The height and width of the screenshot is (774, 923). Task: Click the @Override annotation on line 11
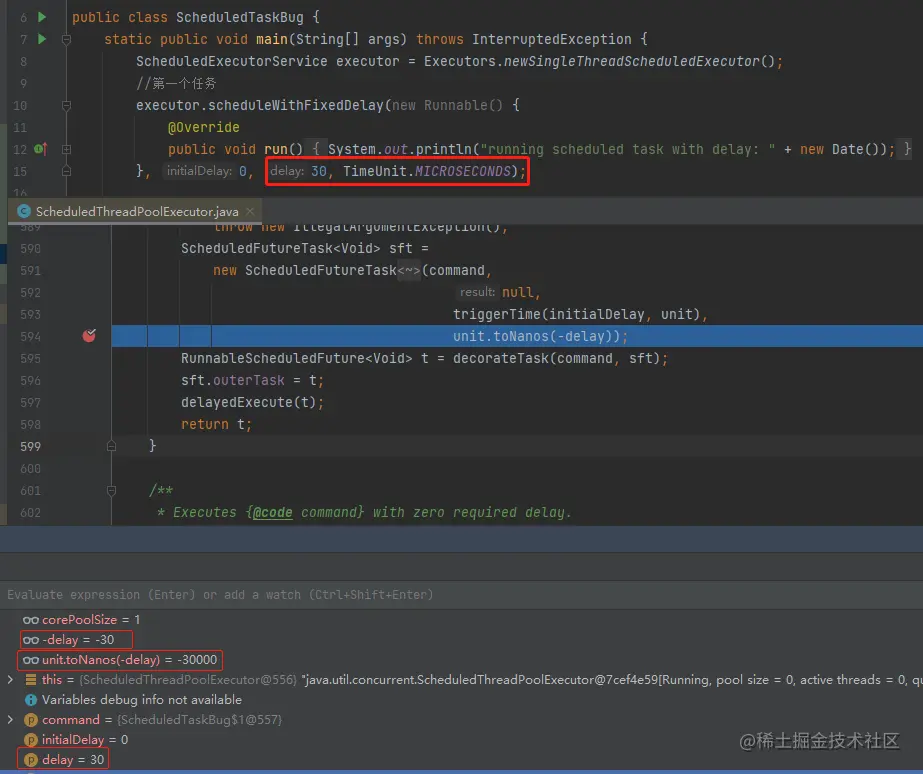pyautogui.click(x=204, y=127)
